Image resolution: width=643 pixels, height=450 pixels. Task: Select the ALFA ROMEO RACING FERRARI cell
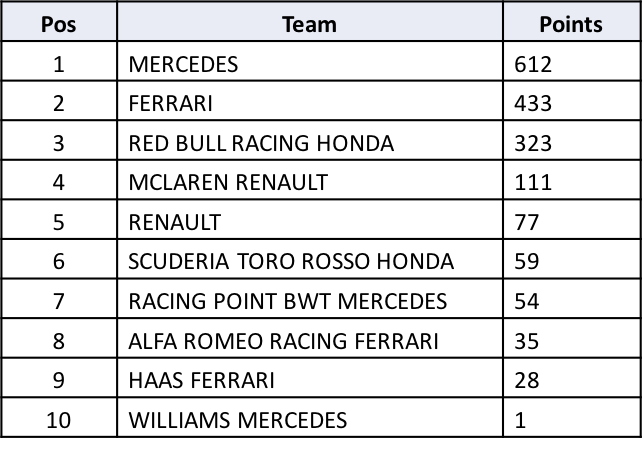[x=310, y=338]
